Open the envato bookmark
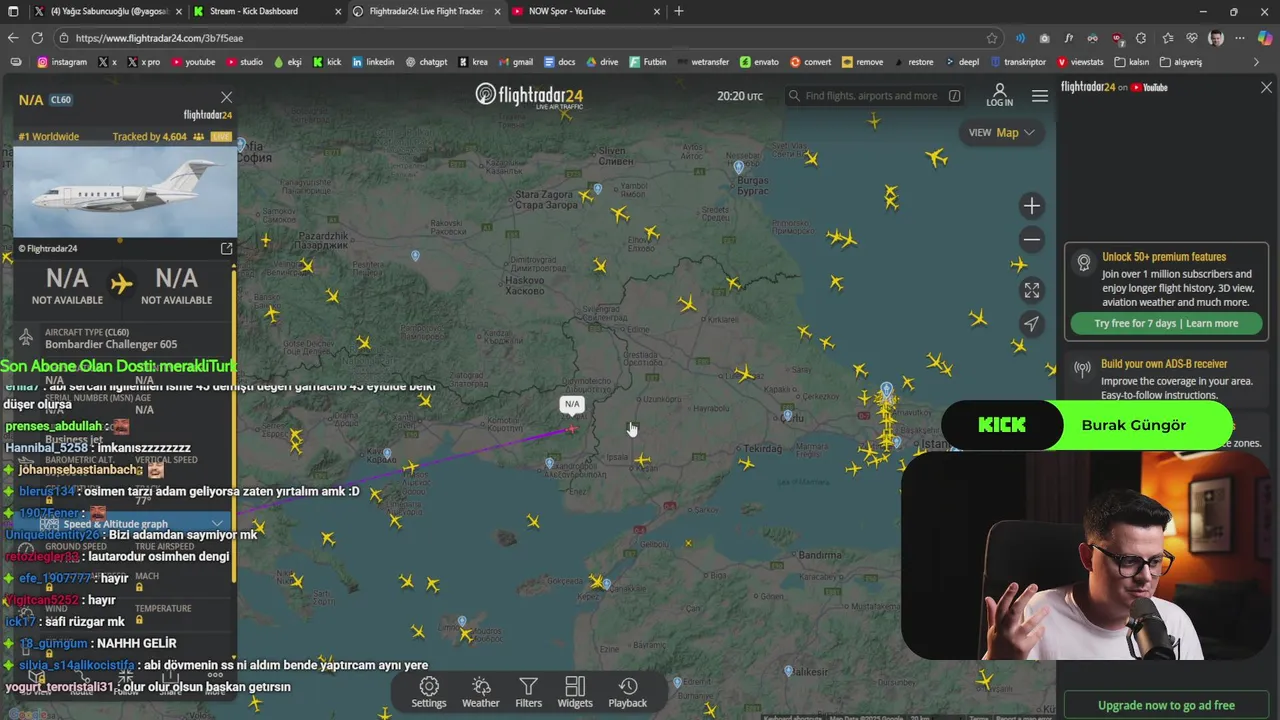The height and width of the screenshot is (720, 1280). [759, 62]
